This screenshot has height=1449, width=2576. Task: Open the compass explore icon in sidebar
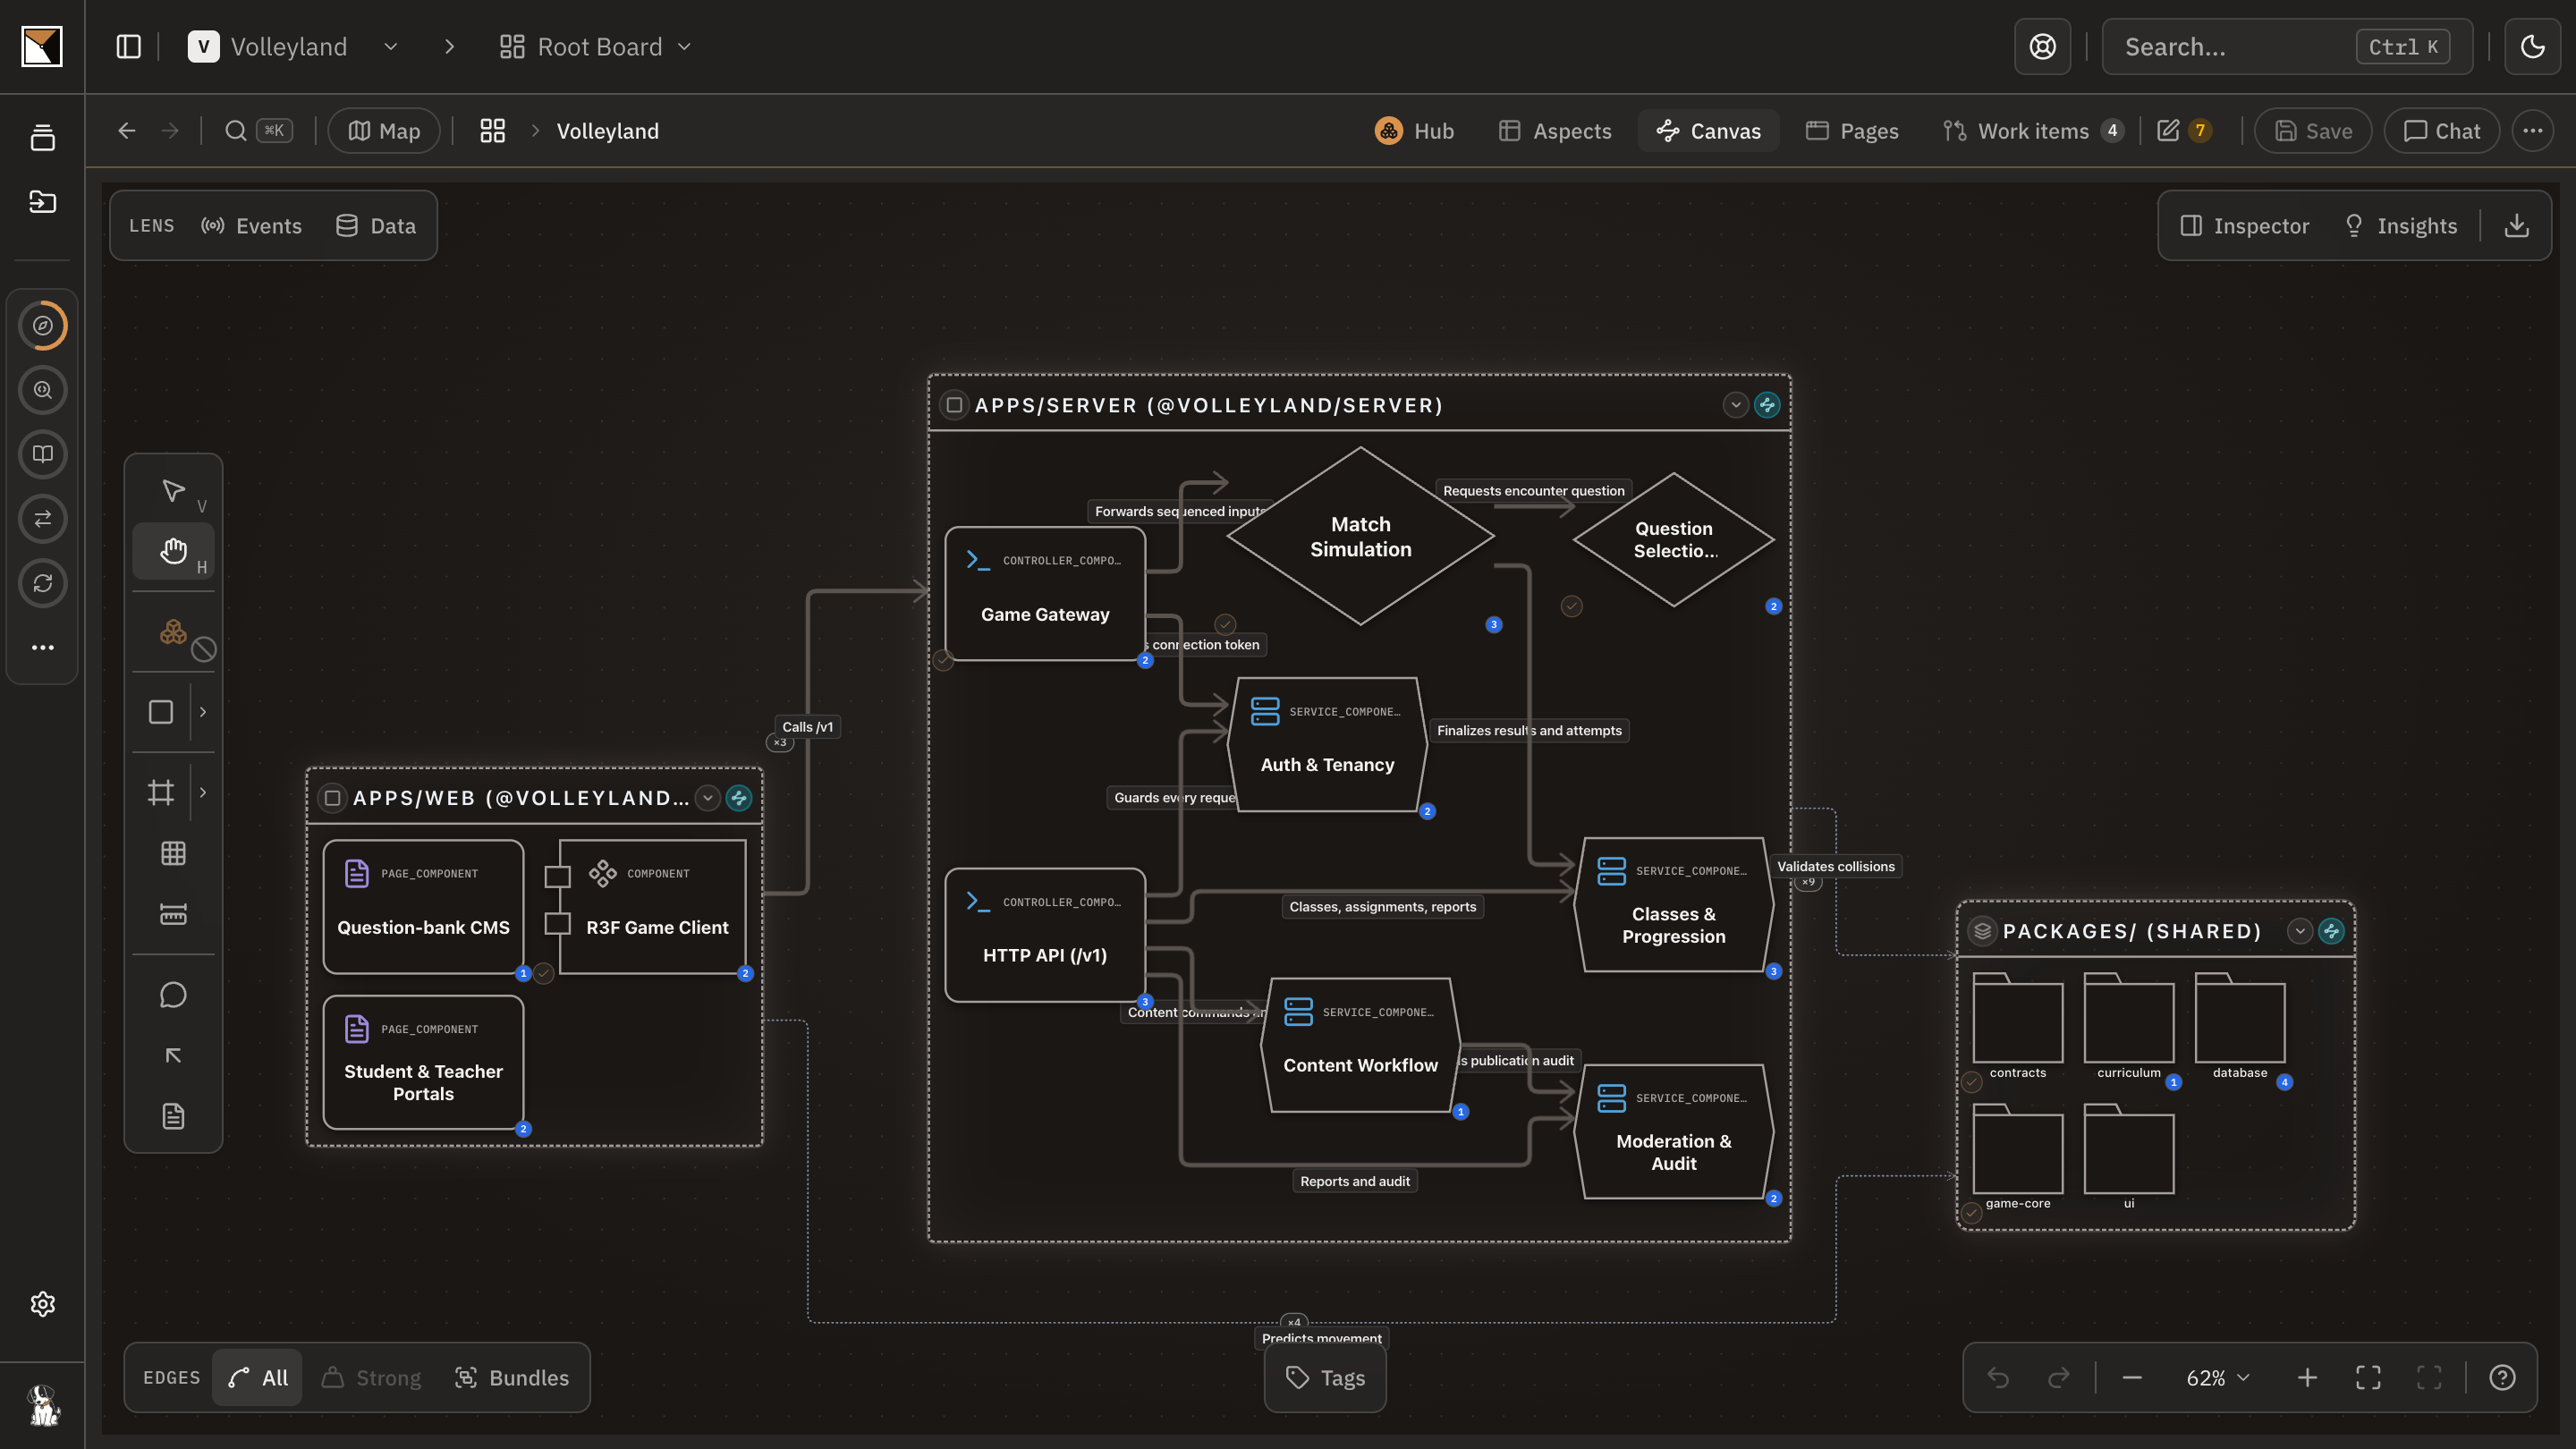(43, 326)
